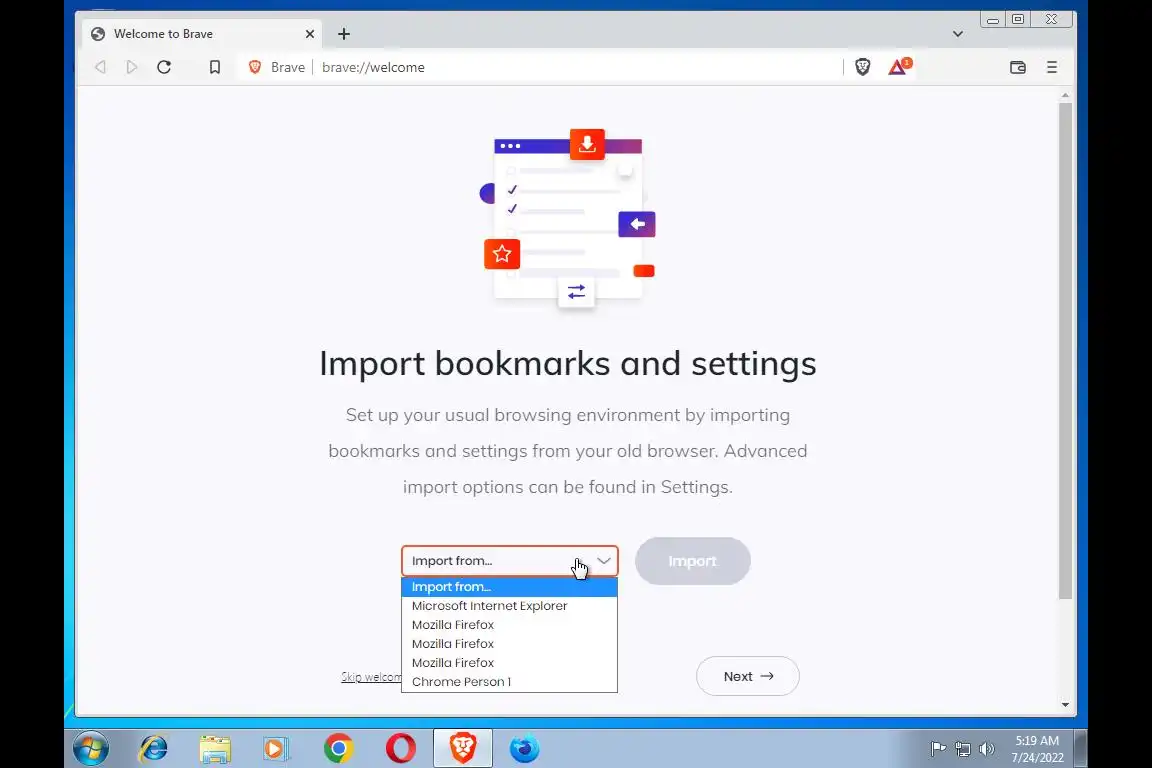Click the browser back arrow
The image size is (1152, 768).
(101, 67)
